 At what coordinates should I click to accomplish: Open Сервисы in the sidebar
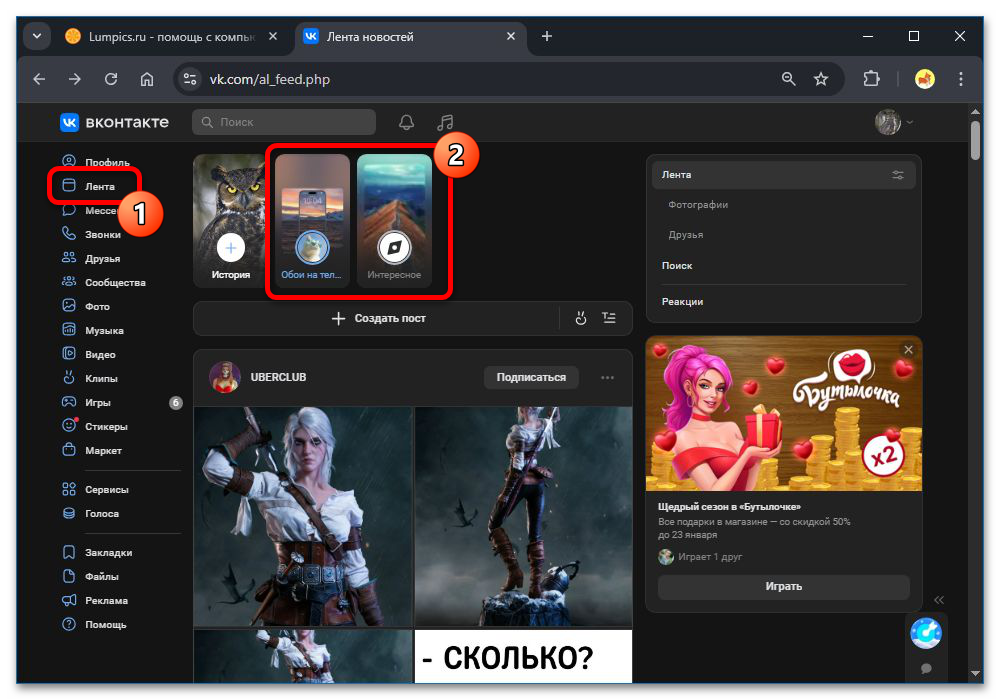[x=96, y=490]
